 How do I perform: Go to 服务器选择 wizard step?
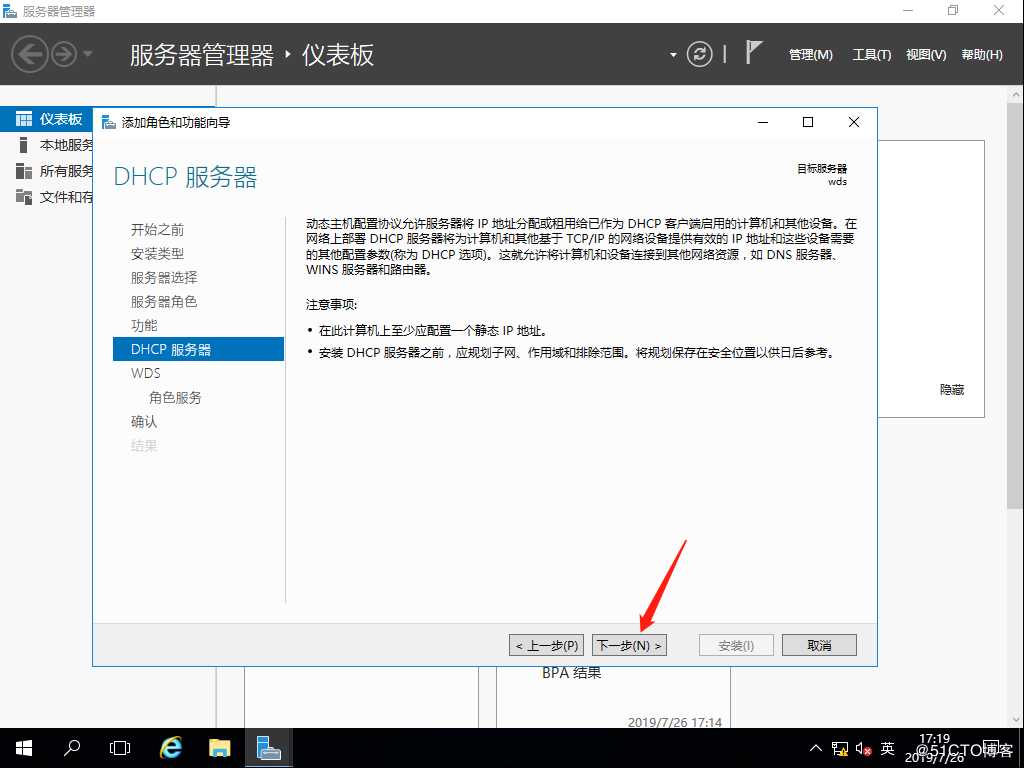click(164, 278)
